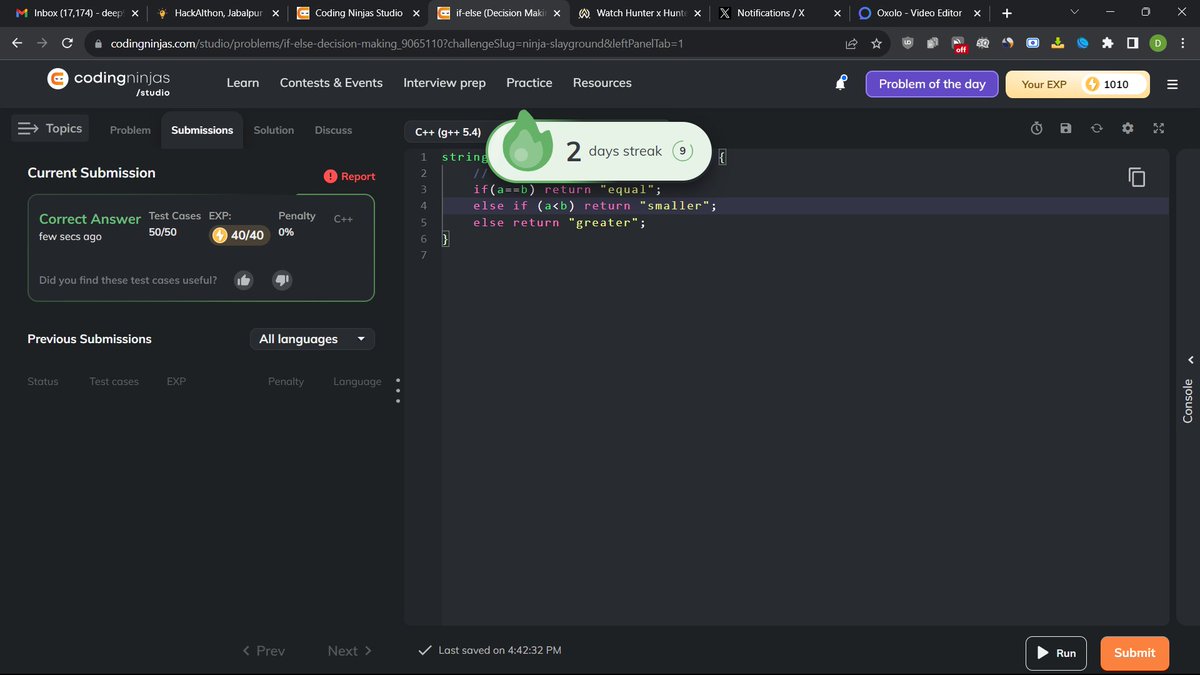Expand the Console side panel

click(1188, 390)
